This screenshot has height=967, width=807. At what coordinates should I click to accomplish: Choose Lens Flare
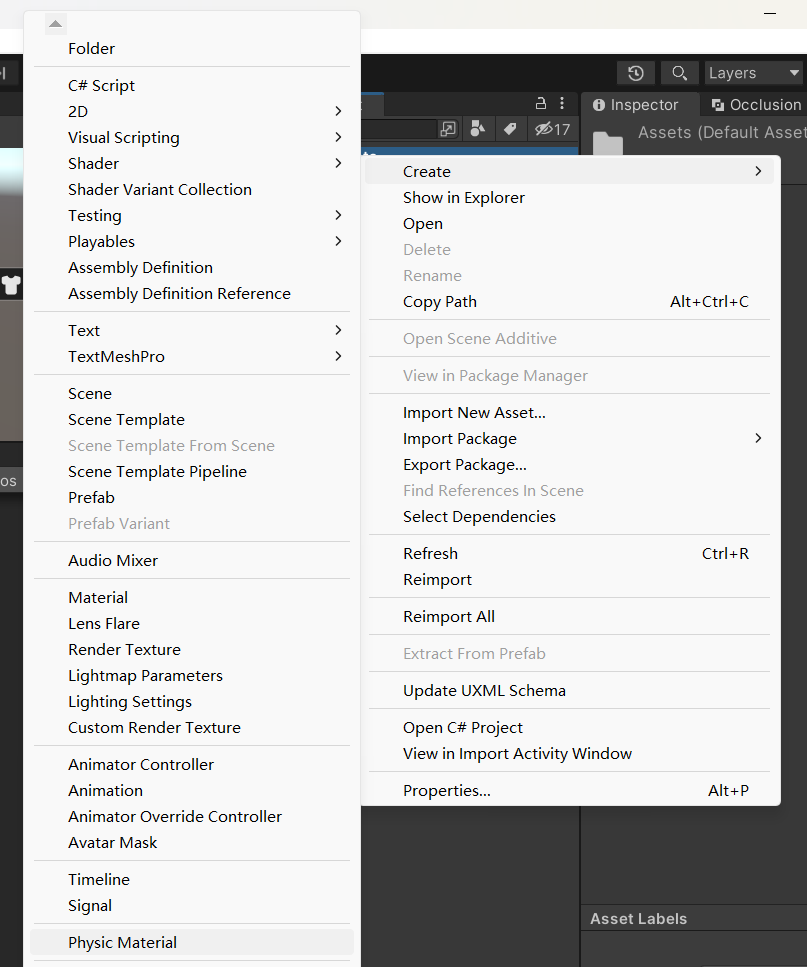pos(192,623)
